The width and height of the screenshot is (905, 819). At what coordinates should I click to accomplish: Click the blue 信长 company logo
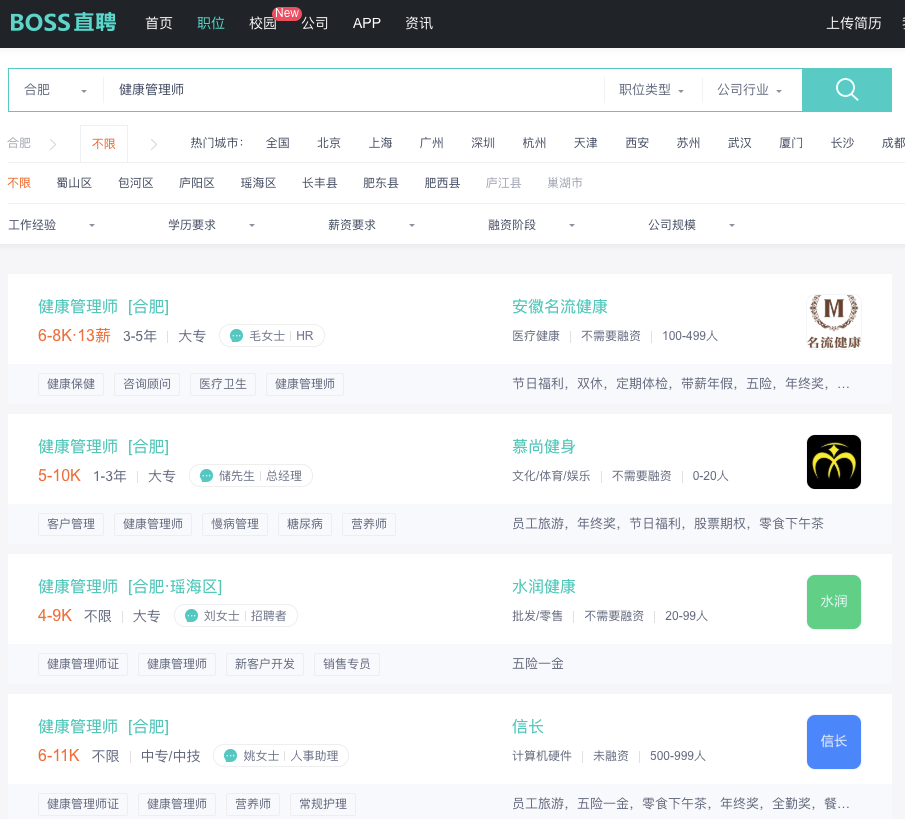[833, 742]
